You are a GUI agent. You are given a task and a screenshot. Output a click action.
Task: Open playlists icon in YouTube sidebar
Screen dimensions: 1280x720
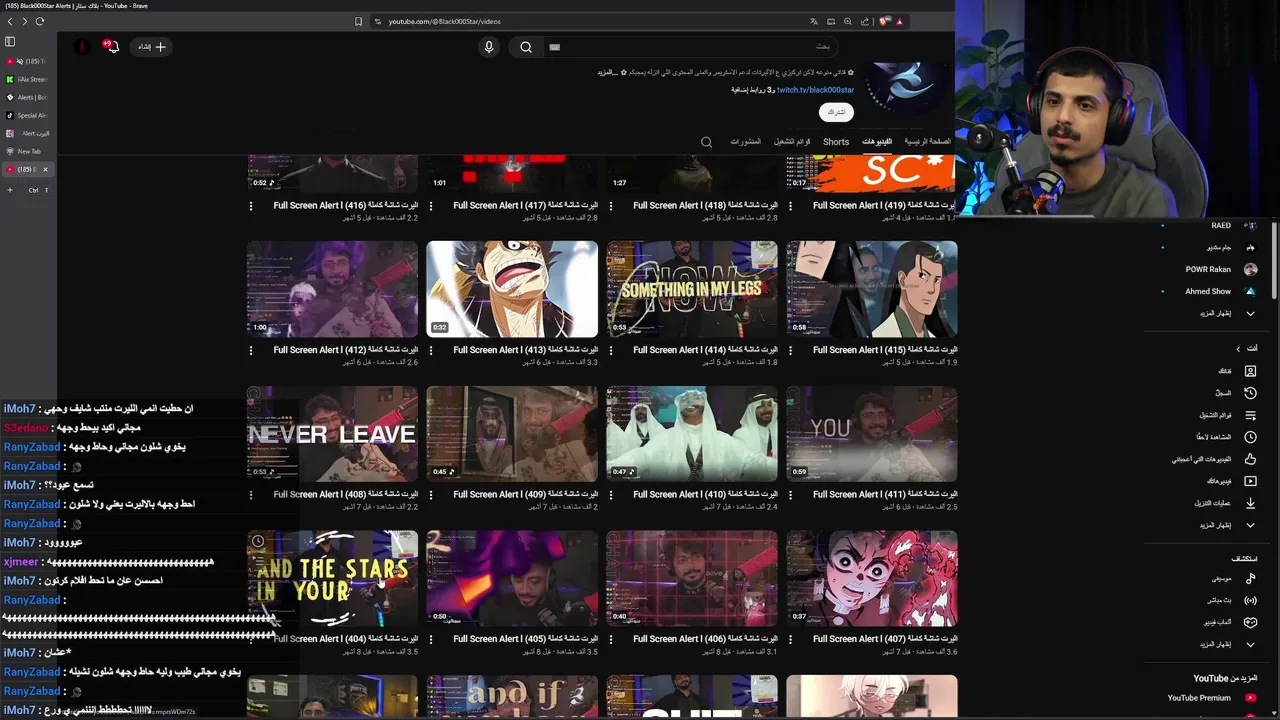[1250, 415]
